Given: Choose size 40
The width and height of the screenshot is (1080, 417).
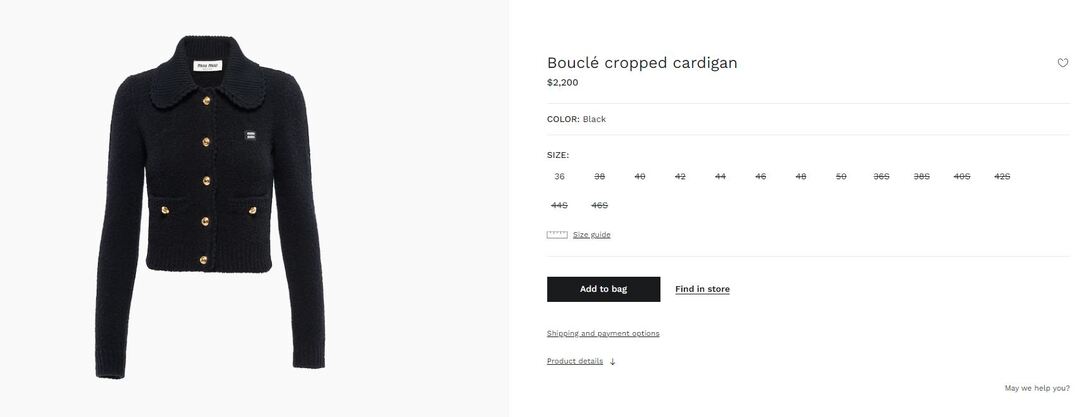Looking at the screenshot, I should [640, 177].
